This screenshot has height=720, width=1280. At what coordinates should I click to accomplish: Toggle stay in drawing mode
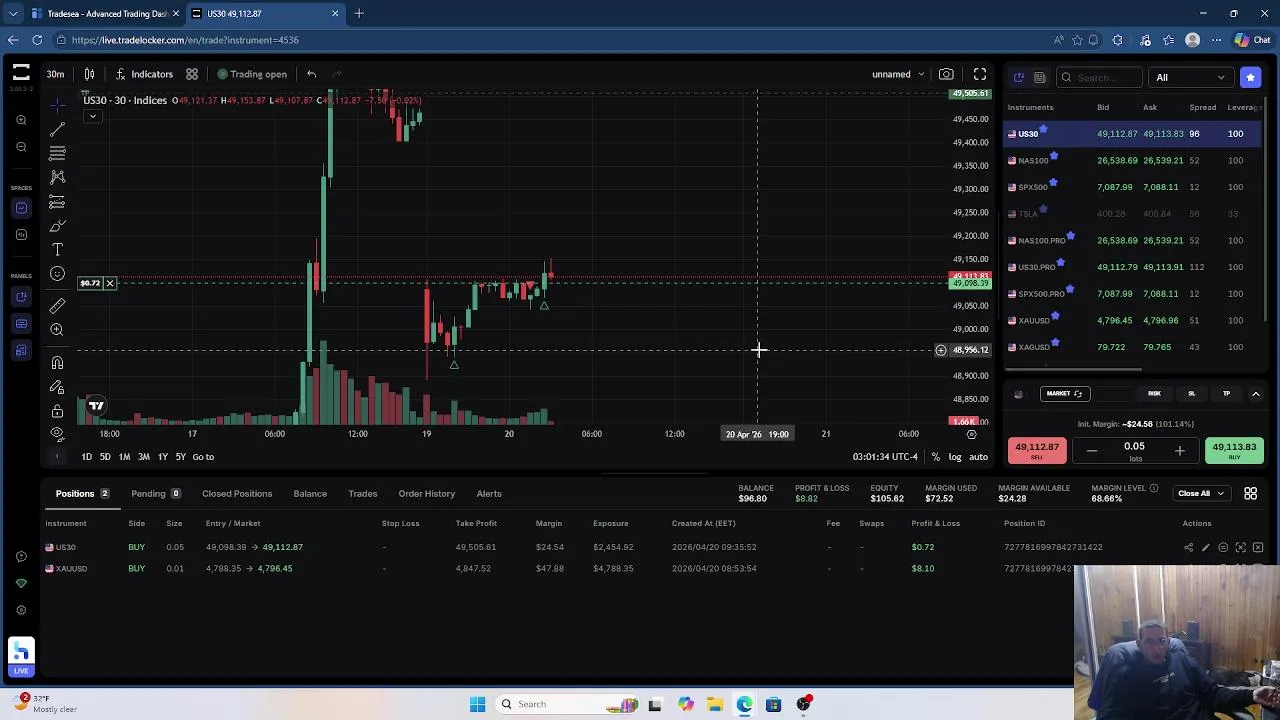(57, 387)
